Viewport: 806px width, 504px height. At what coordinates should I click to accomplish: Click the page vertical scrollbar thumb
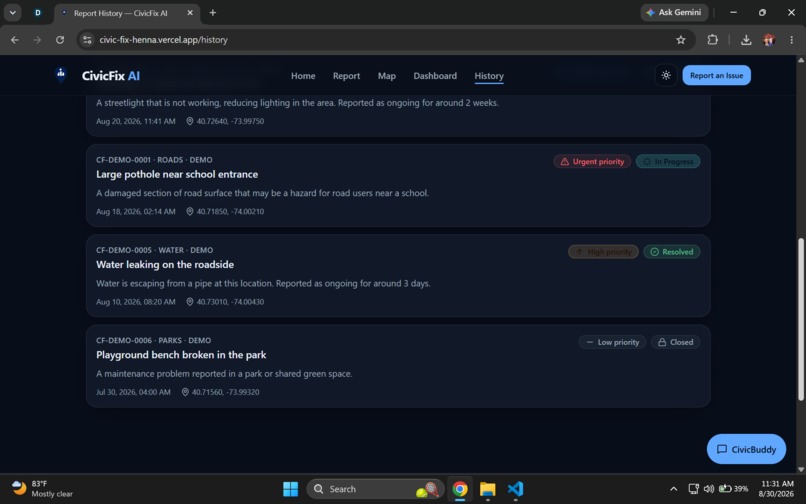tap(800, 319)
